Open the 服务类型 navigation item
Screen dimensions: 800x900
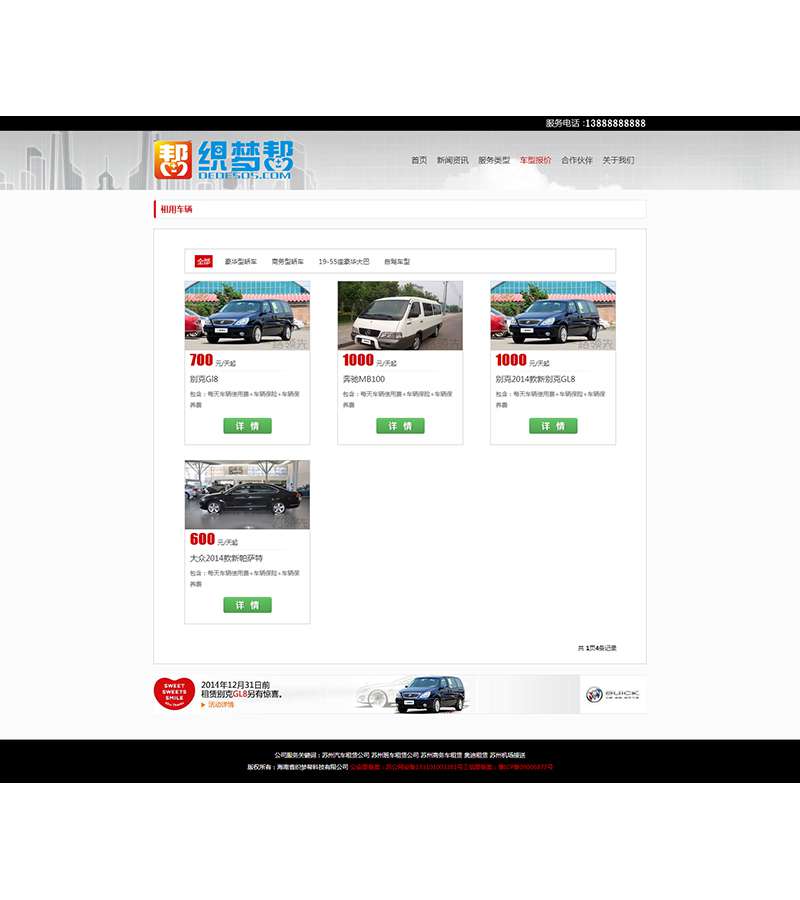(494, 160)
